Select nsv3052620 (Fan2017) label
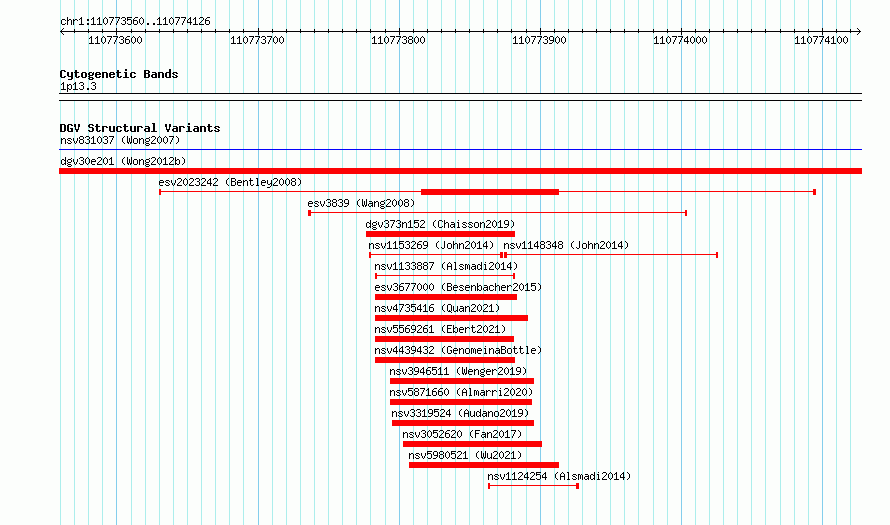 462,434
